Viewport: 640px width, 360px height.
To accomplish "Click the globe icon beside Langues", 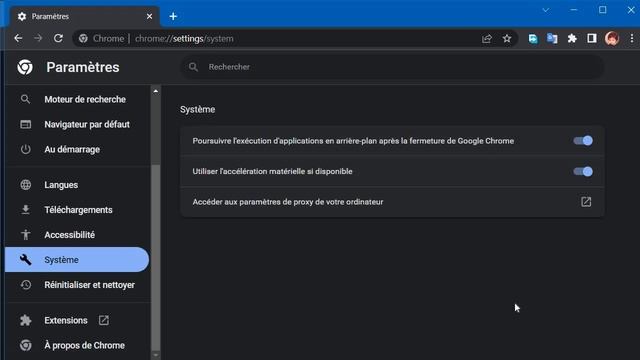I will (25, 185).
